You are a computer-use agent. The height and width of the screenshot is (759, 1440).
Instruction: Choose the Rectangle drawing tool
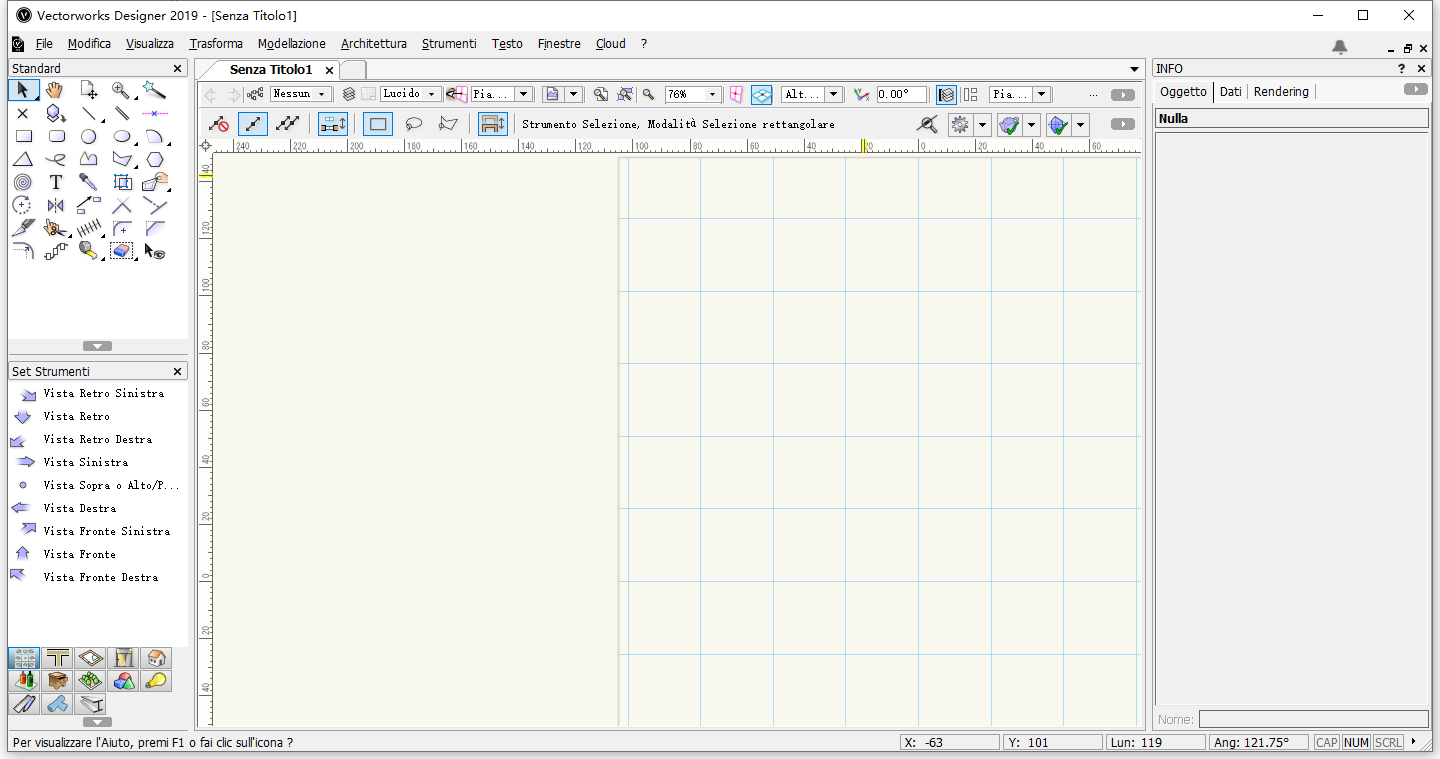tap(24, 137)
